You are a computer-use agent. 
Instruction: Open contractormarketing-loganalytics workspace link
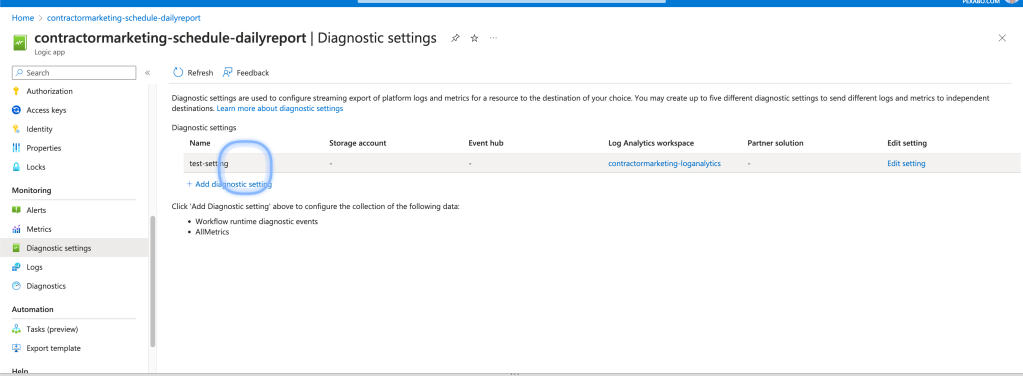click(664, 163)
